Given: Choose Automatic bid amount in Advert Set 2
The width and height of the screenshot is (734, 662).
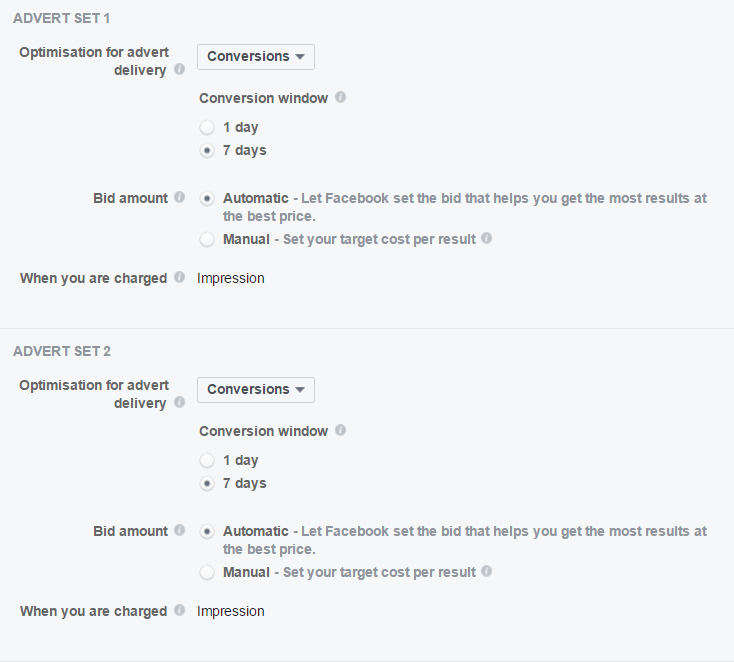Looking at the screenshot, I should (x=207, y=531).
